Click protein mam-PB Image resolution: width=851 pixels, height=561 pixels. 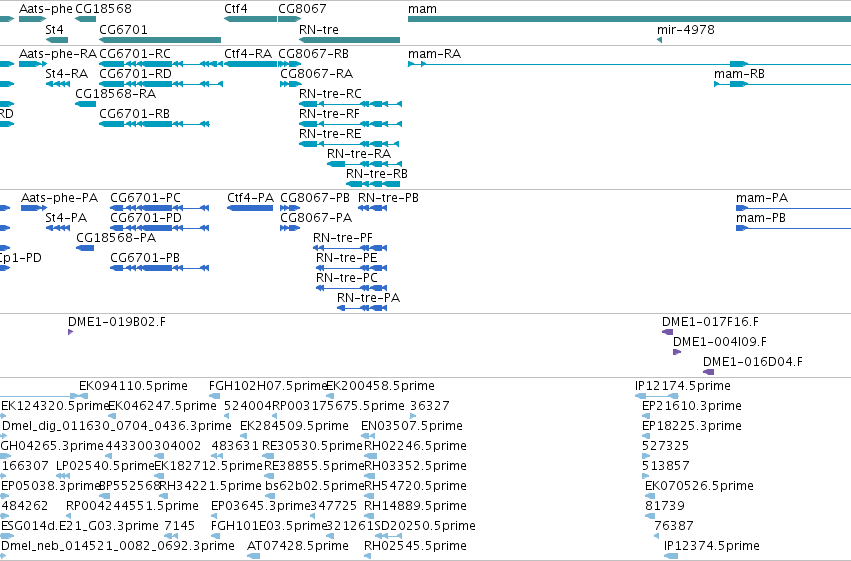793,228
